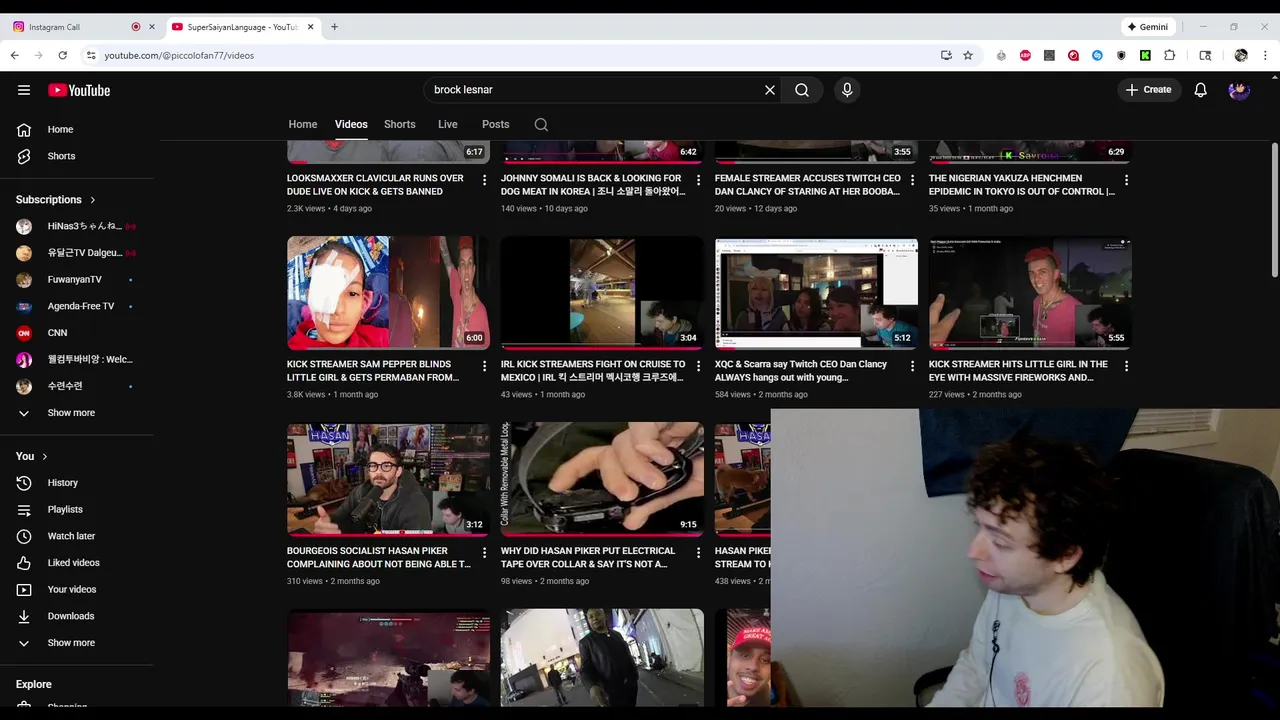
Task: Open options for Nigerian Yakuza Henchmen video
Action: [x=1126, y=180]
